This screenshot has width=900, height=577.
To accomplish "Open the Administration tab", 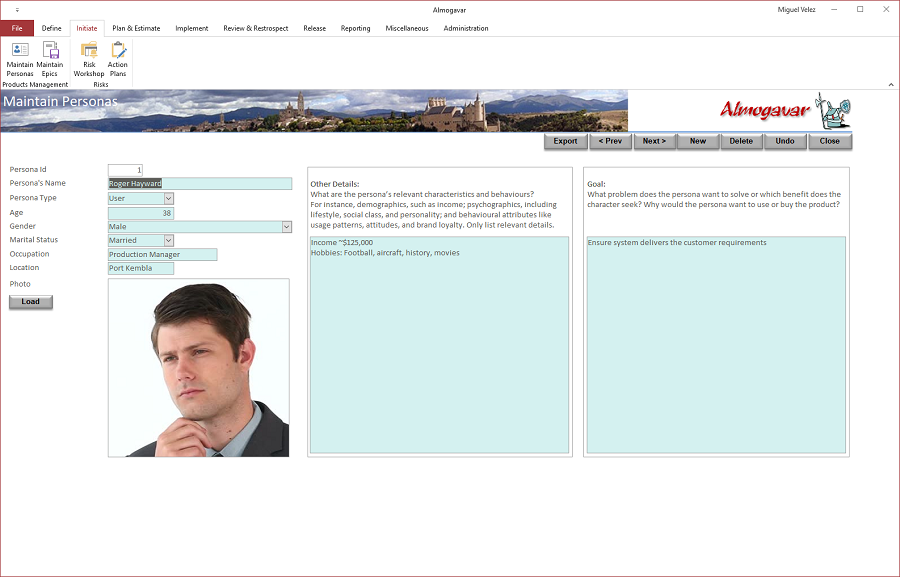I will (466, 28).
